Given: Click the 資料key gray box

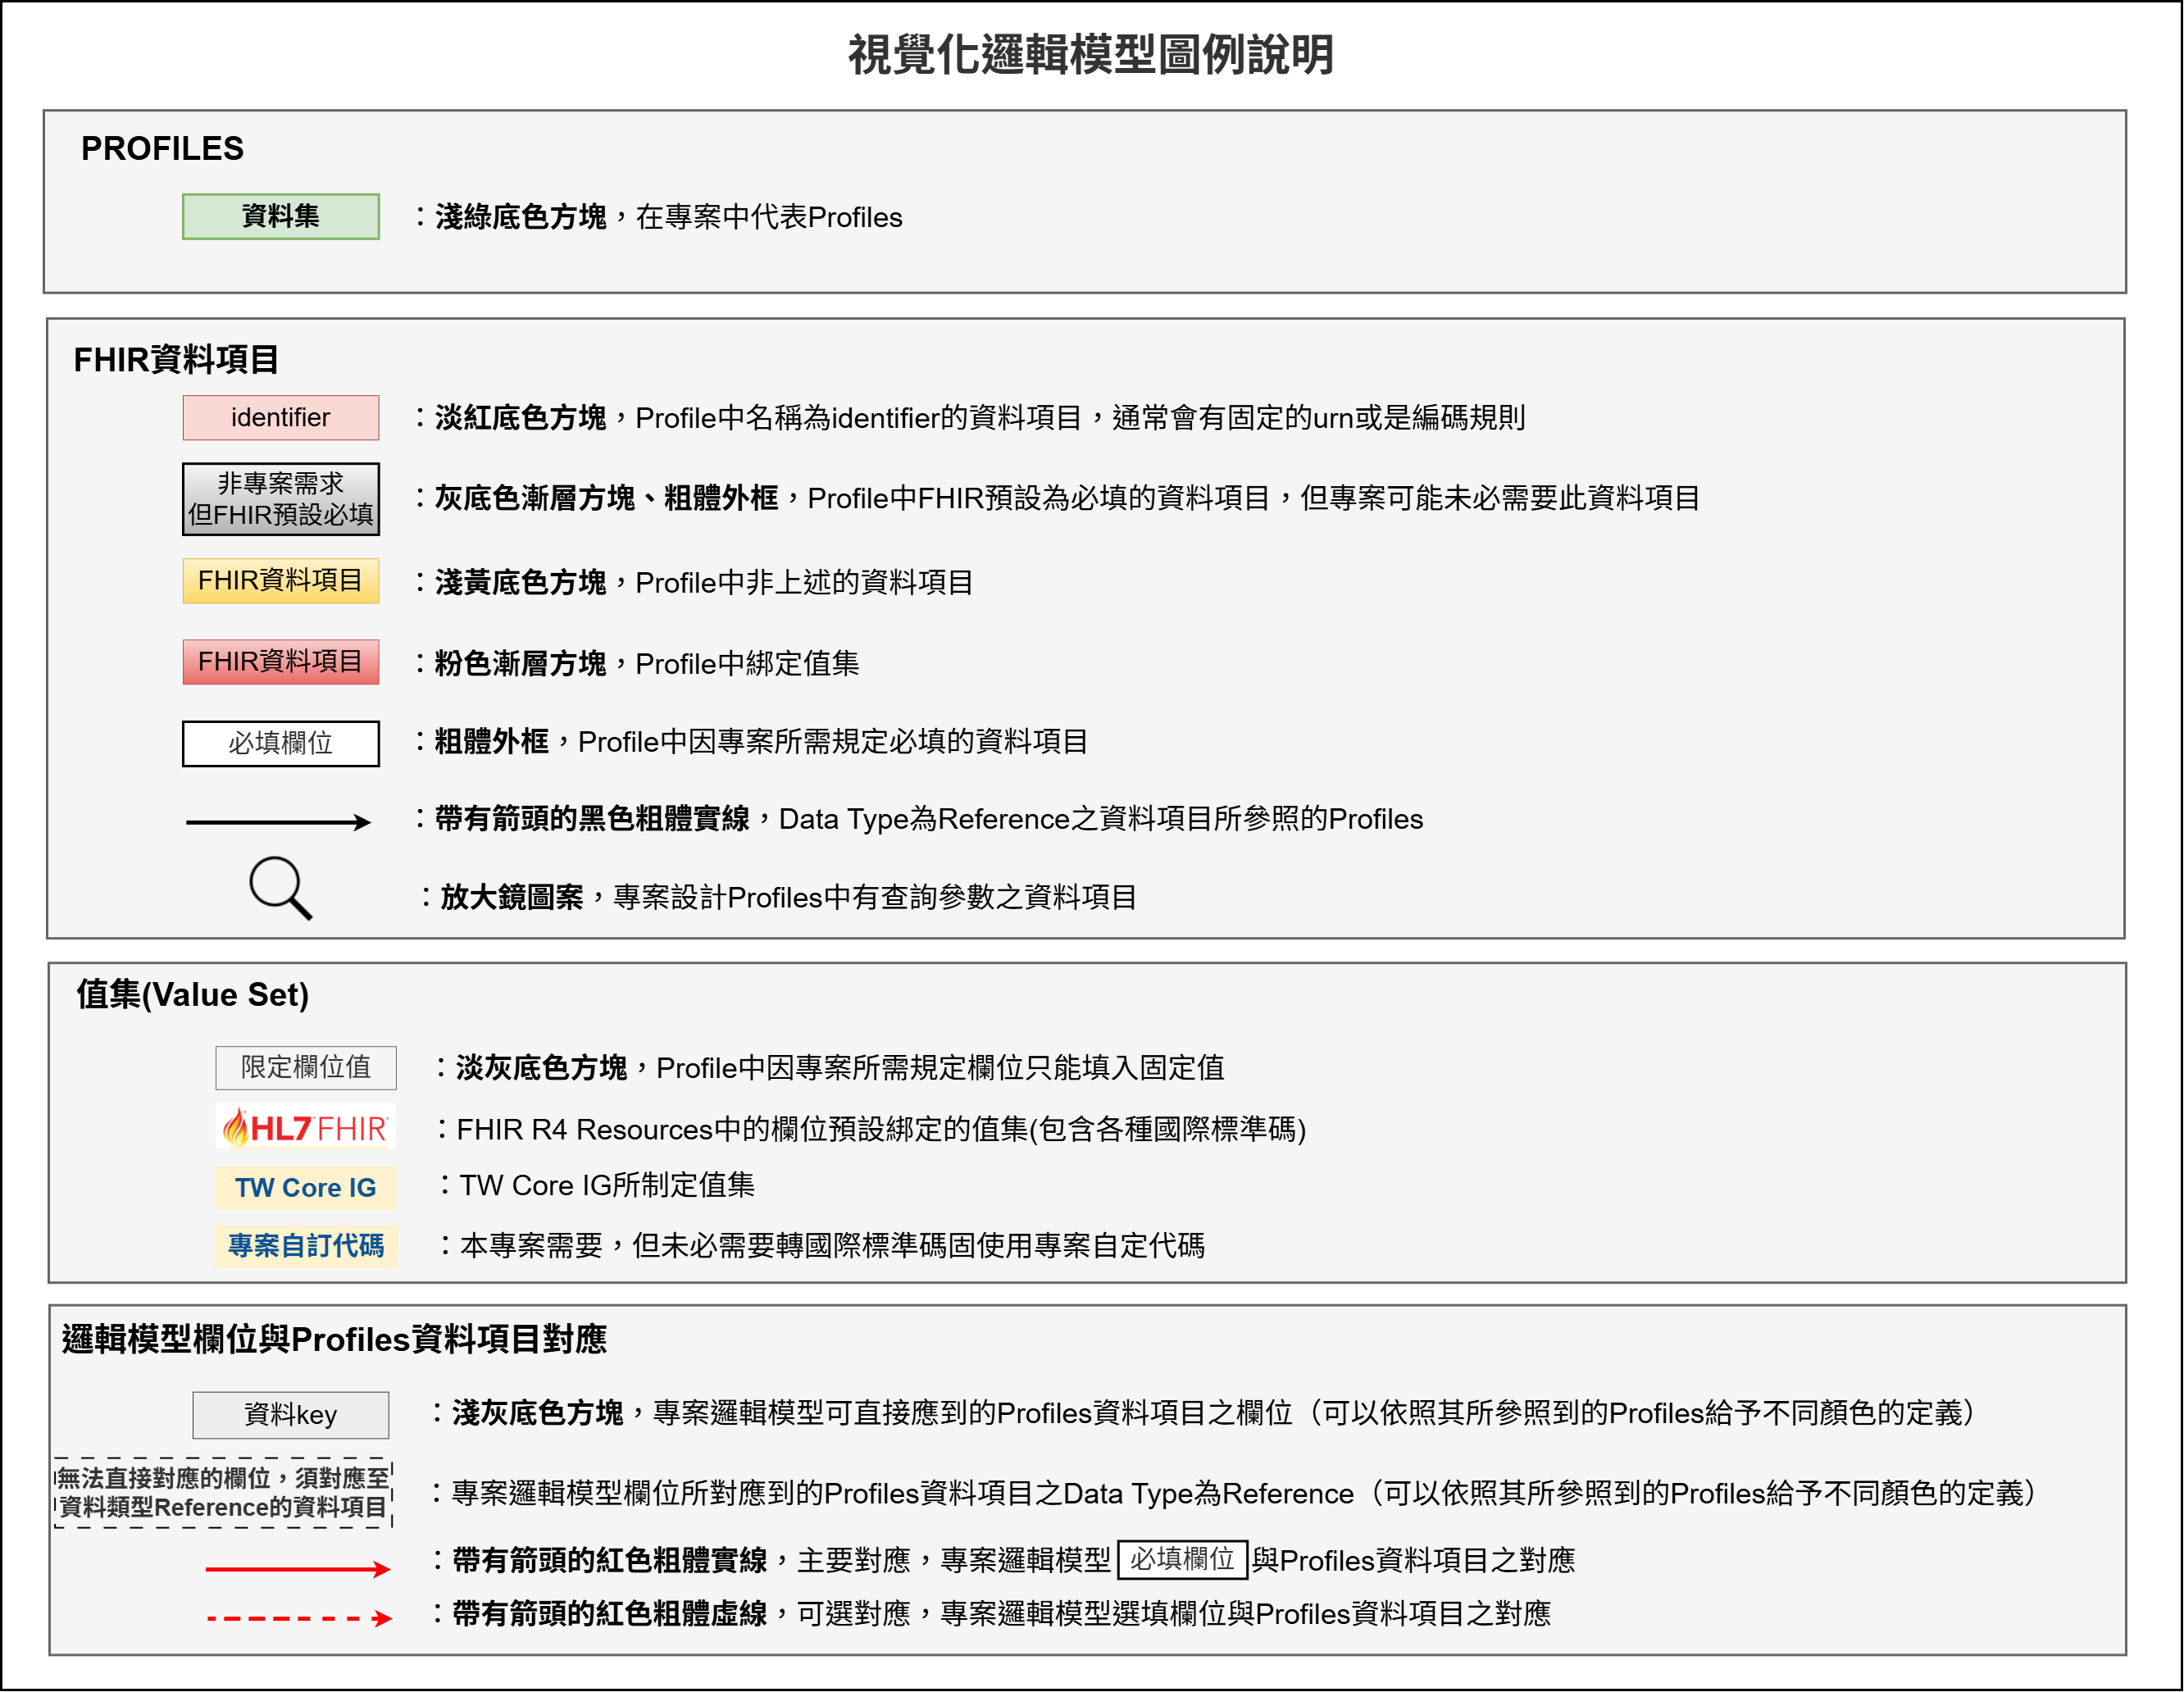Looking at the screenshot, I should pos(290,1414).
